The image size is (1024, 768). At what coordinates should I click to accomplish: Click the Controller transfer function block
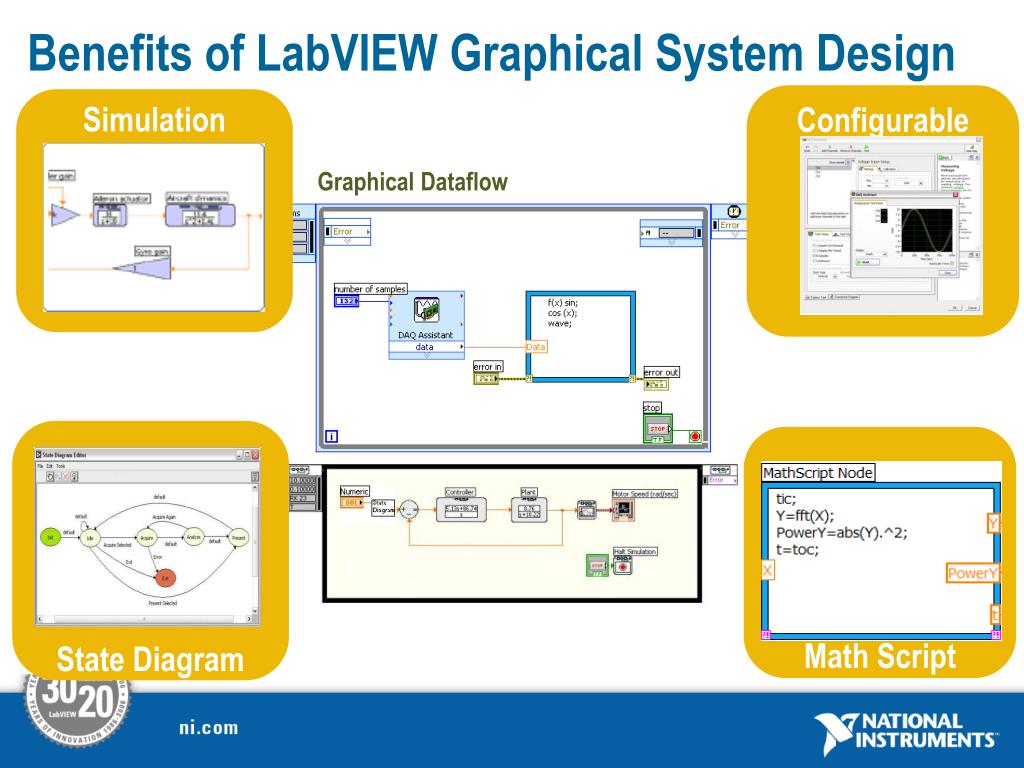(x=461, y=509)
